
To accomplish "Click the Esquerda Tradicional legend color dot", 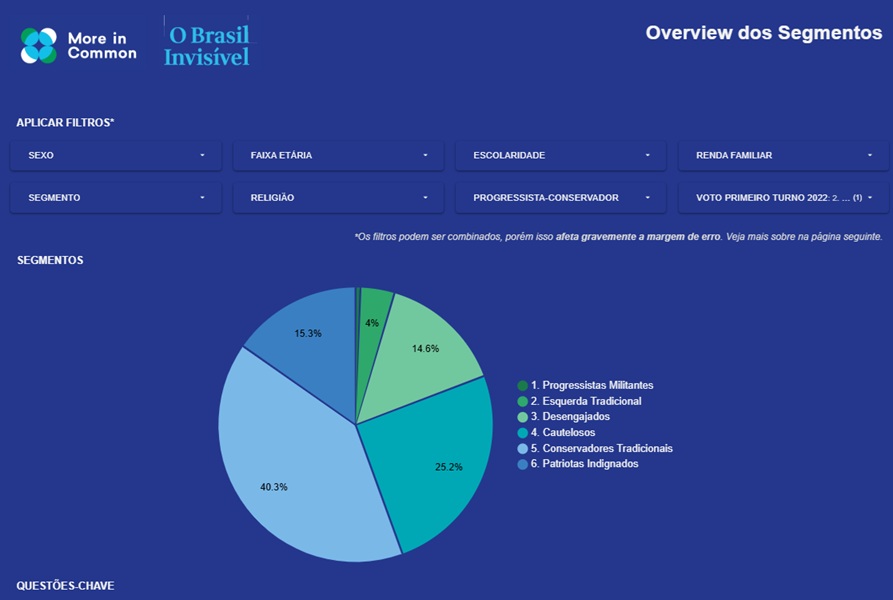I will point(522,401).
